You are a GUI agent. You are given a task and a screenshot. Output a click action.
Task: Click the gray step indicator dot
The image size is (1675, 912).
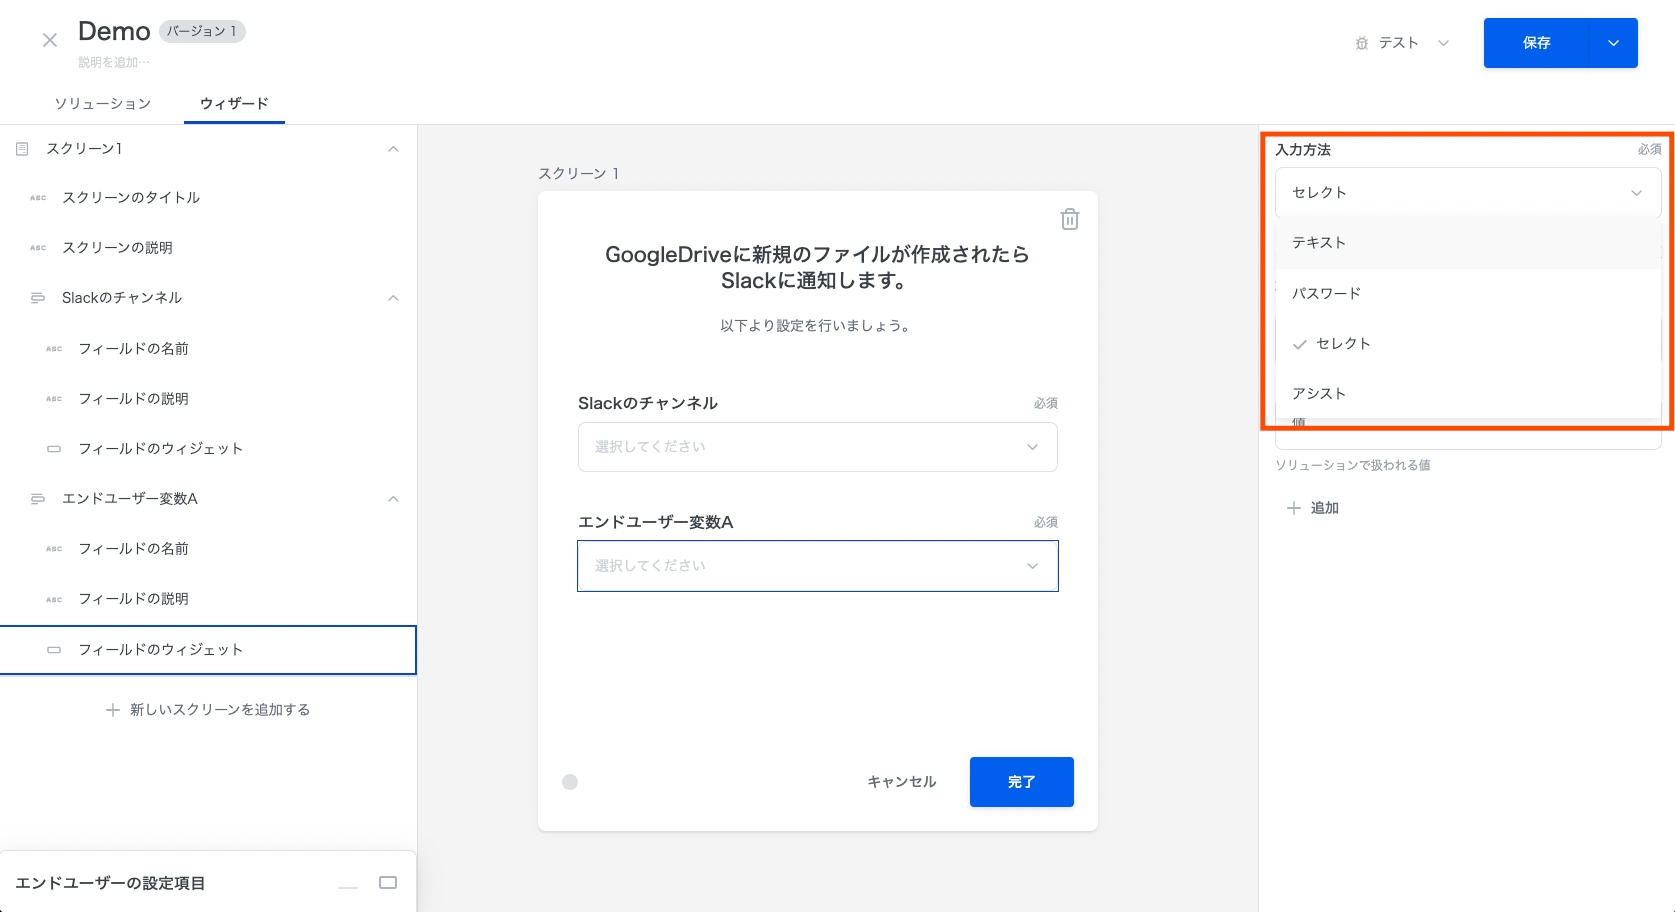570,782
